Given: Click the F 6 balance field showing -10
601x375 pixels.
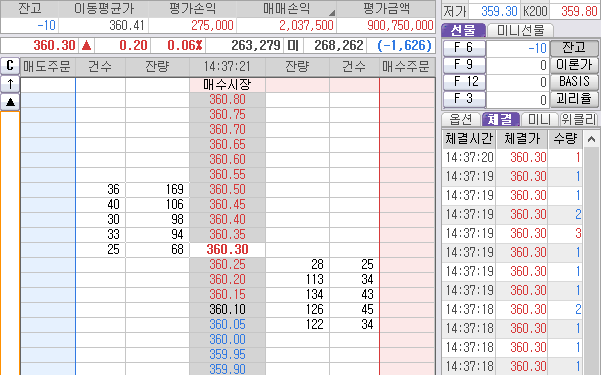Looking at the screenshot, I should point(518,48).
